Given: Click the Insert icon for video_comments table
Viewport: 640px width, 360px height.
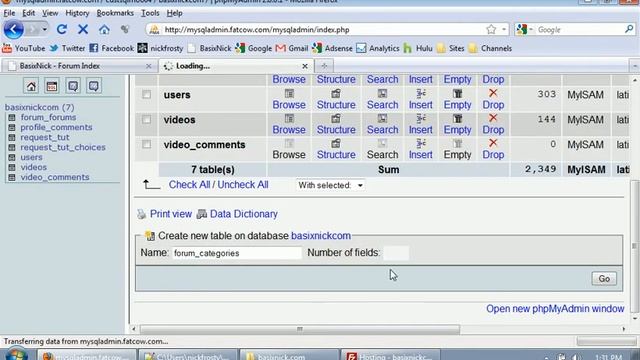Looking at the screenshot, I should [x=421, y=143].
